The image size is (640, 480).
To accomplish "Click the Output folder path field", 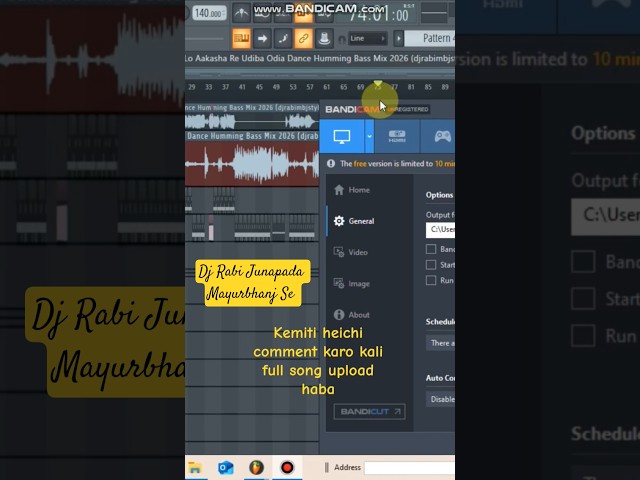I will tap(440, 230).
